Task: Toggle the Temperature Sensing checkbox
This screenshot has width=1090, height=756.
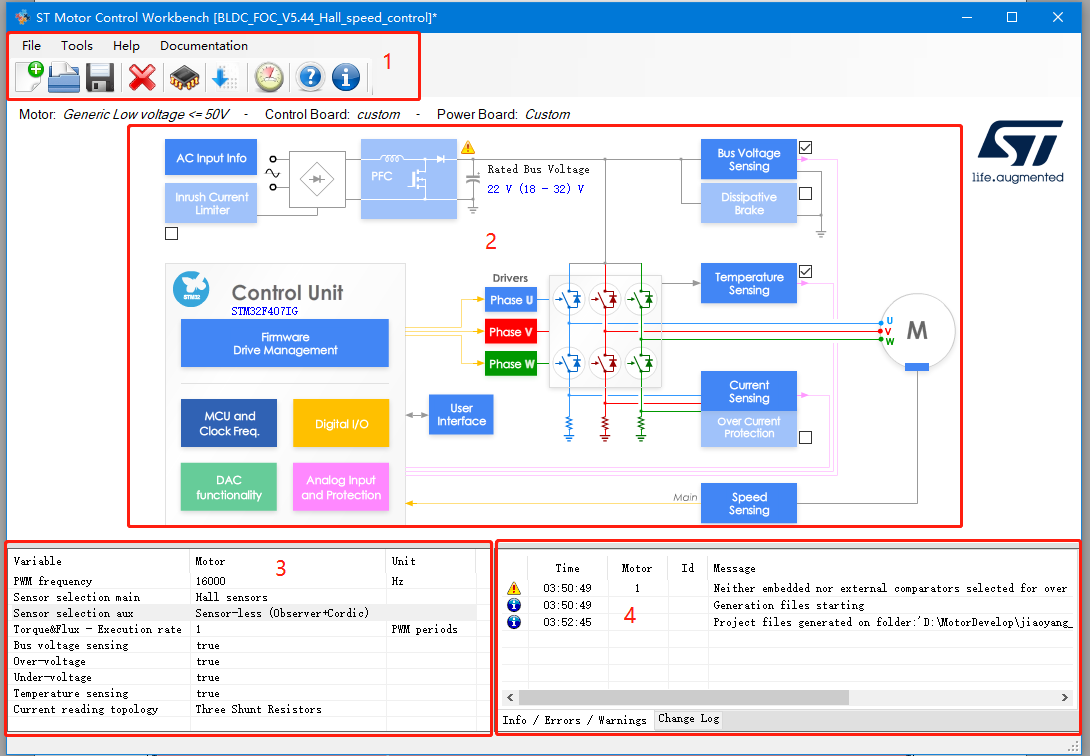Action: click(806, 272)
